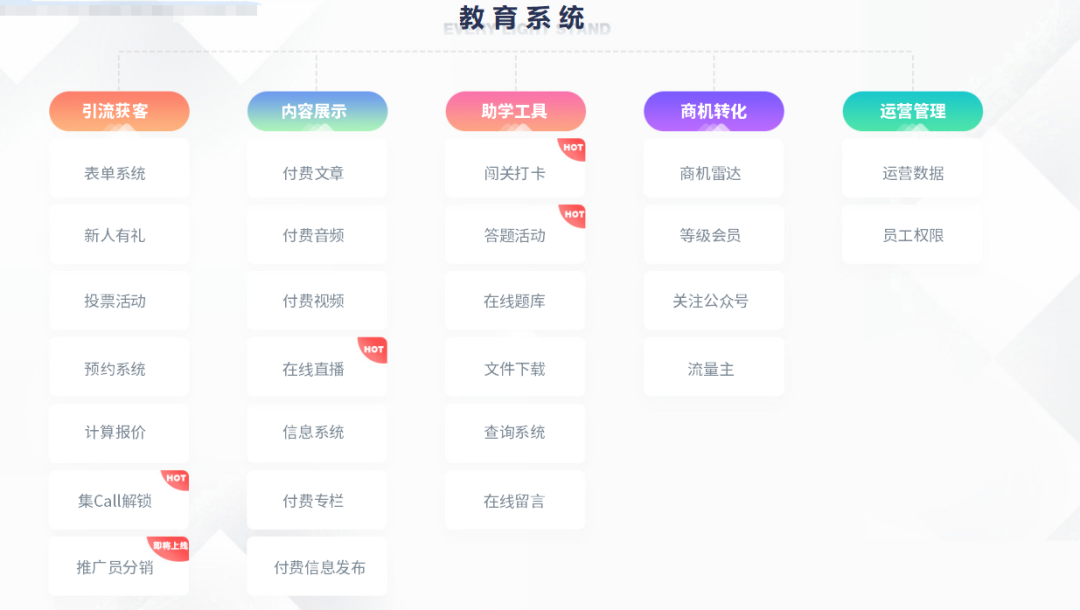Select the 商机转化 category pill
The image size is (1080, 610).
pyautogui.click(x=713, y=111)
